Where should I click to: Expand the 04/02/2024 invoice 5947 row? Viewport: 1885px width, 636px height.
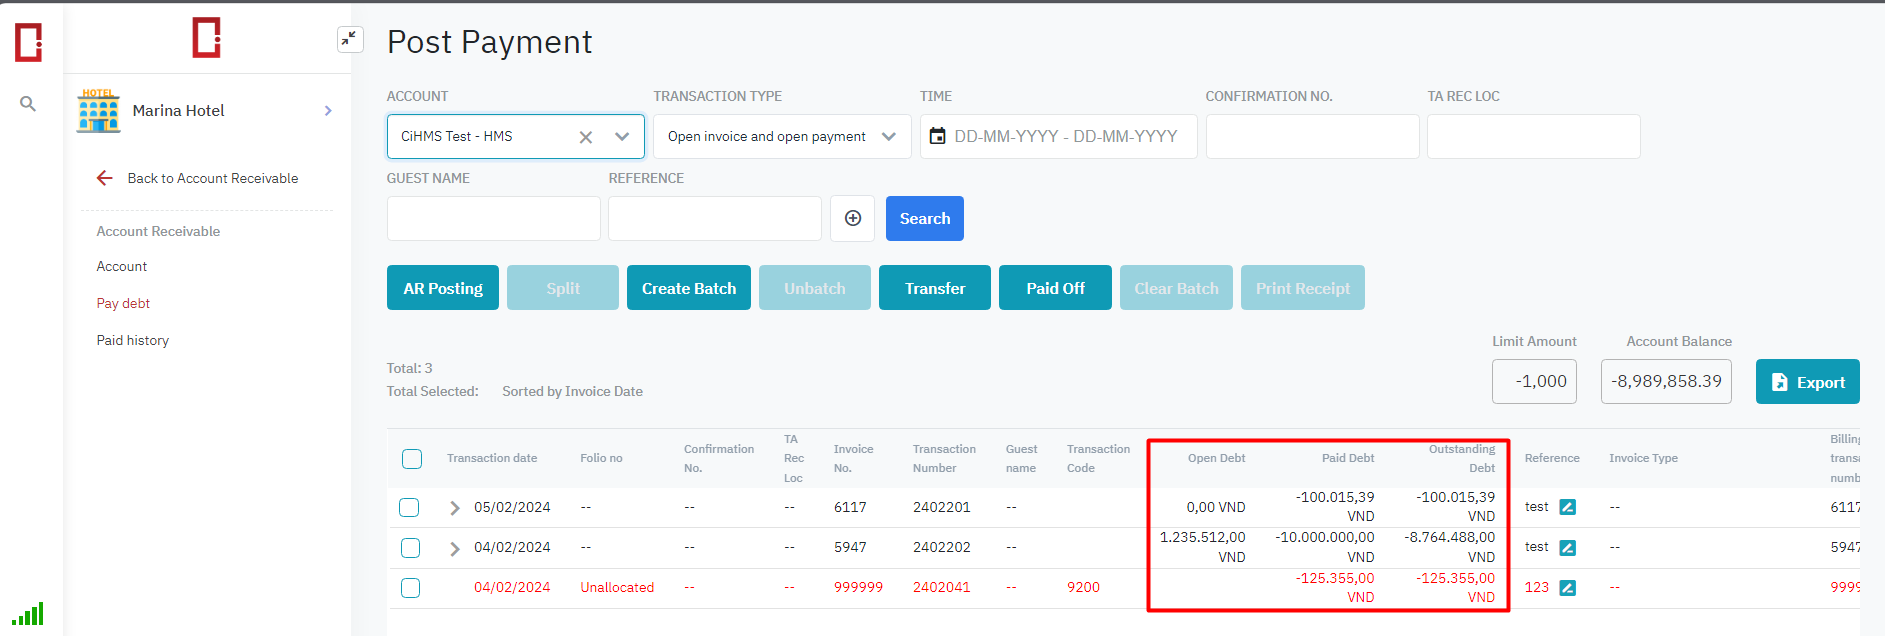[455, 548]
